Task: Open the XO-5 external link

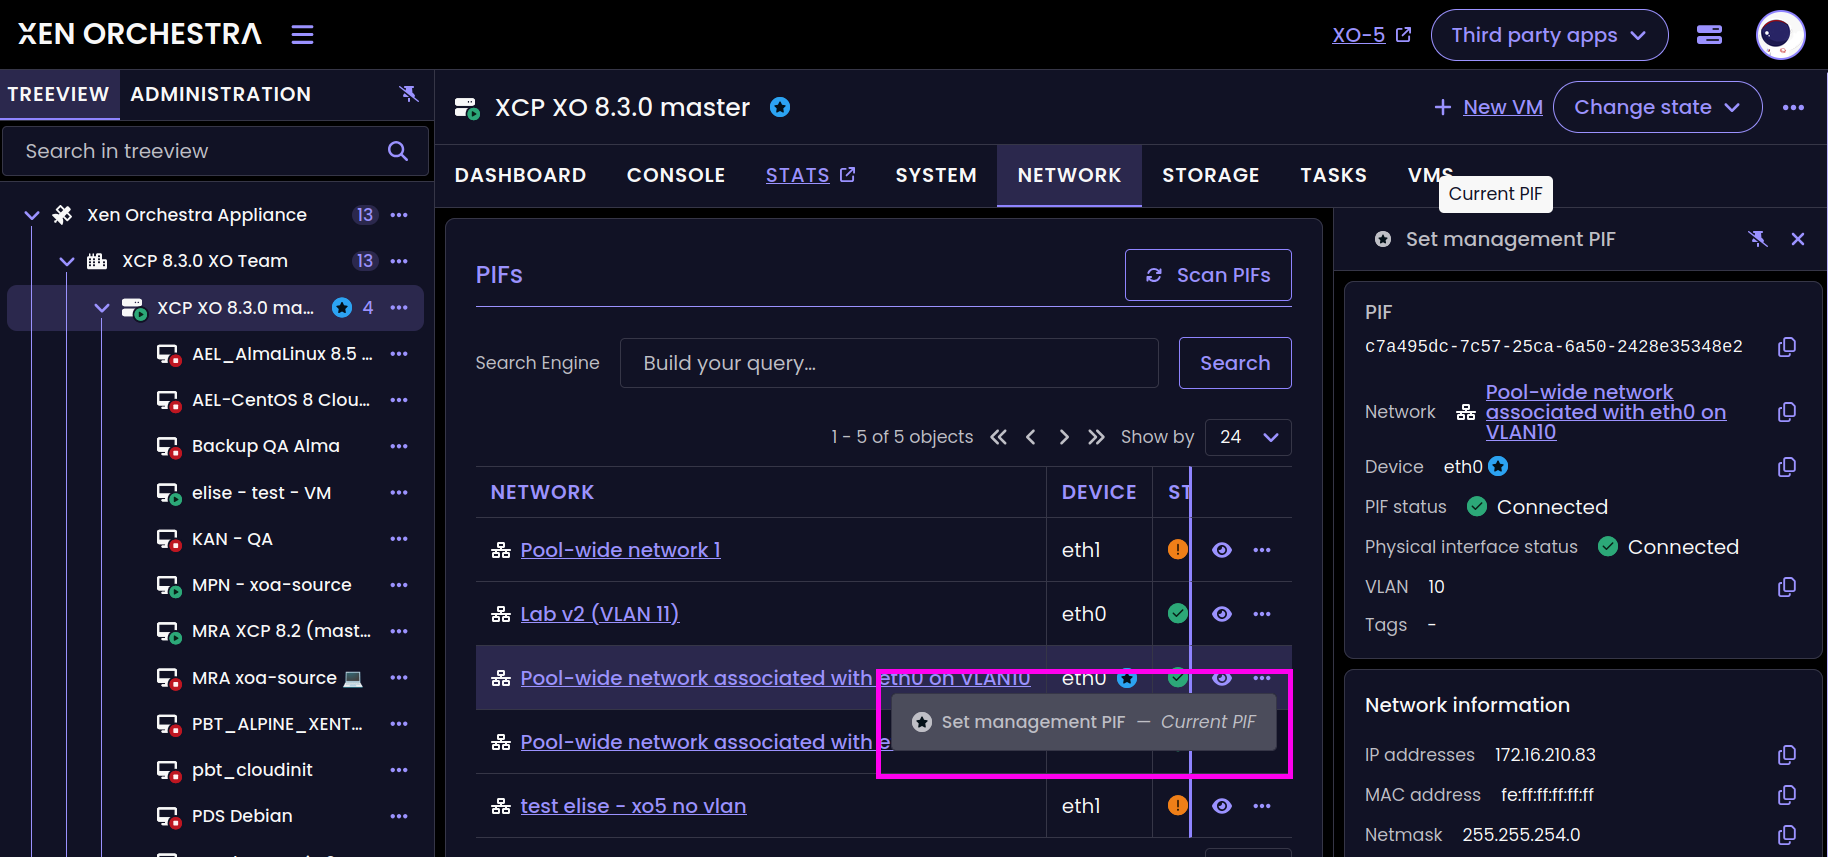Action: pos(1371,35)
